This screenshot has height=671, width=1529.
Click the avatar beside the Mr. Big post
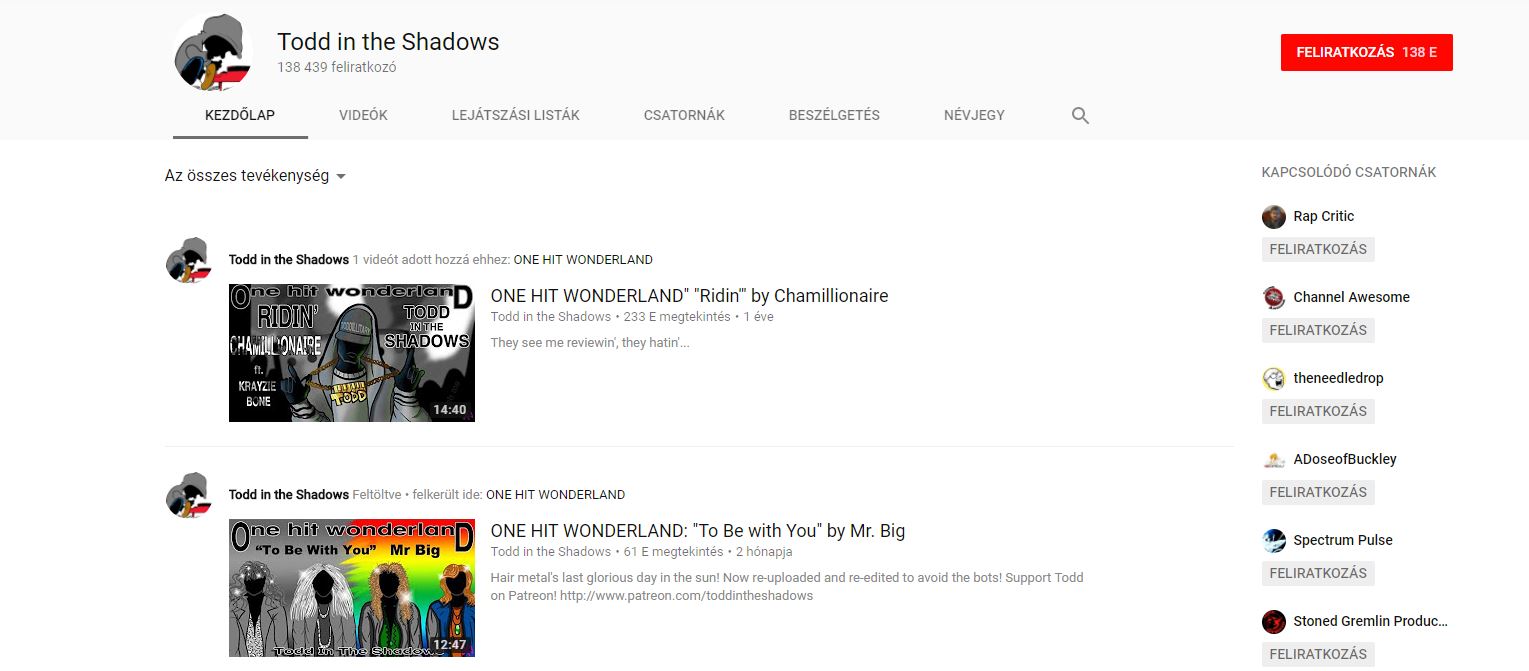pos(188,495)
